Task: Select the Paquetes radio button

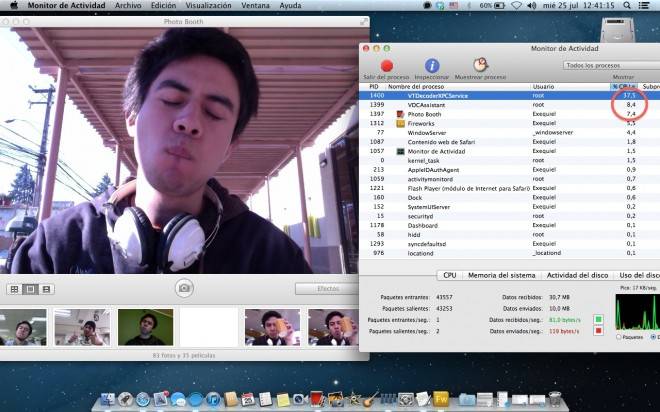Action: pyautogui.click(x=619, y=337)
